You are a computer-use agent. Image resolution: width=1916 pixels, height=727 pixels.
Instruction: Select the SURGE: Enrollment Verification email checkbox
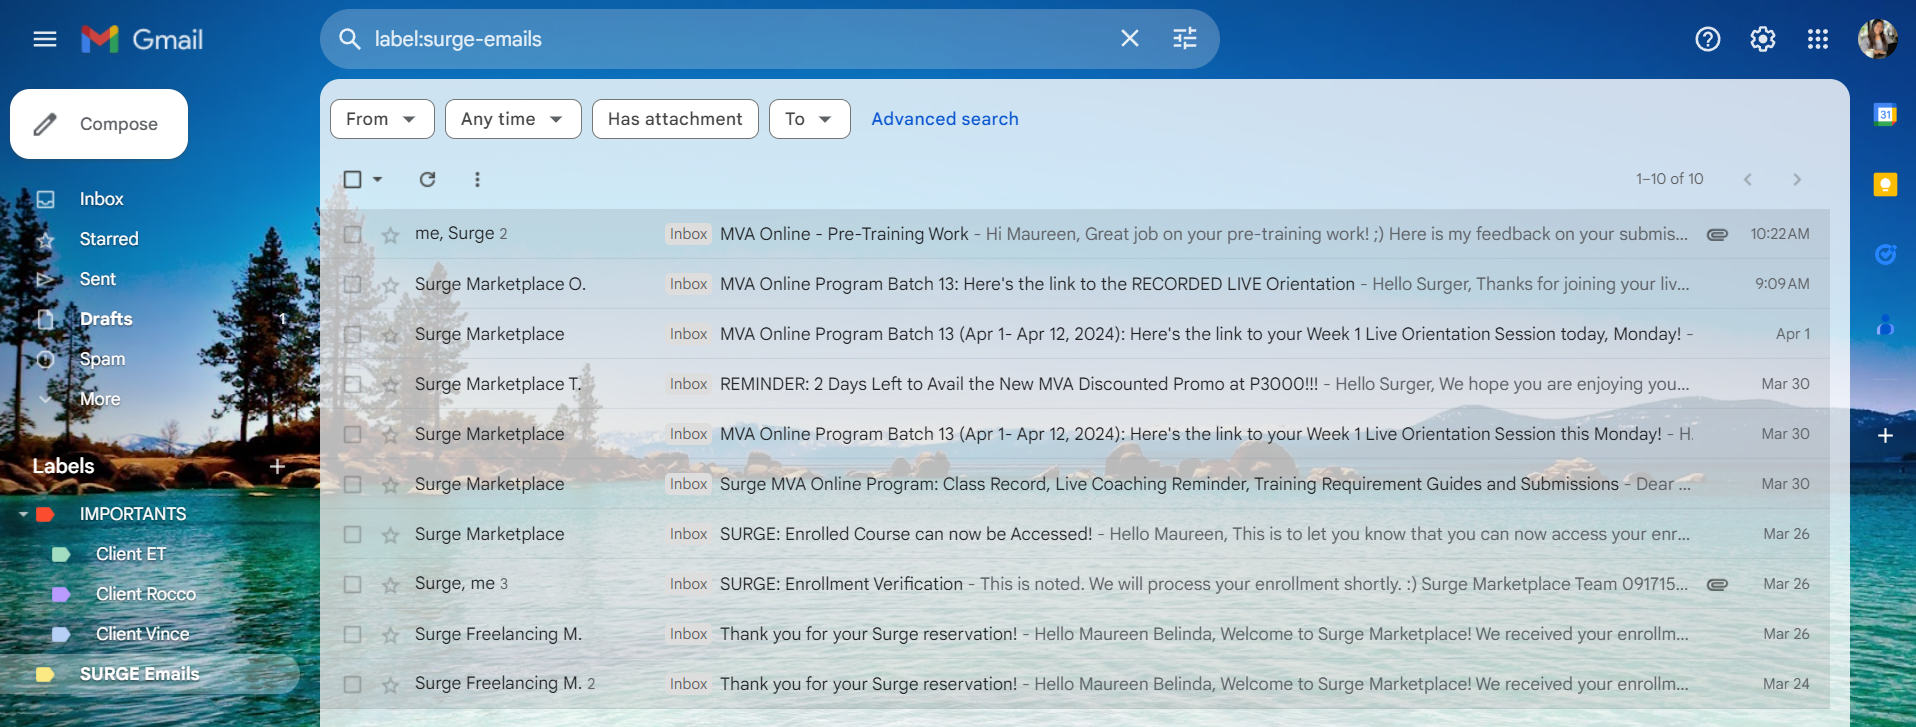(352, 584)
